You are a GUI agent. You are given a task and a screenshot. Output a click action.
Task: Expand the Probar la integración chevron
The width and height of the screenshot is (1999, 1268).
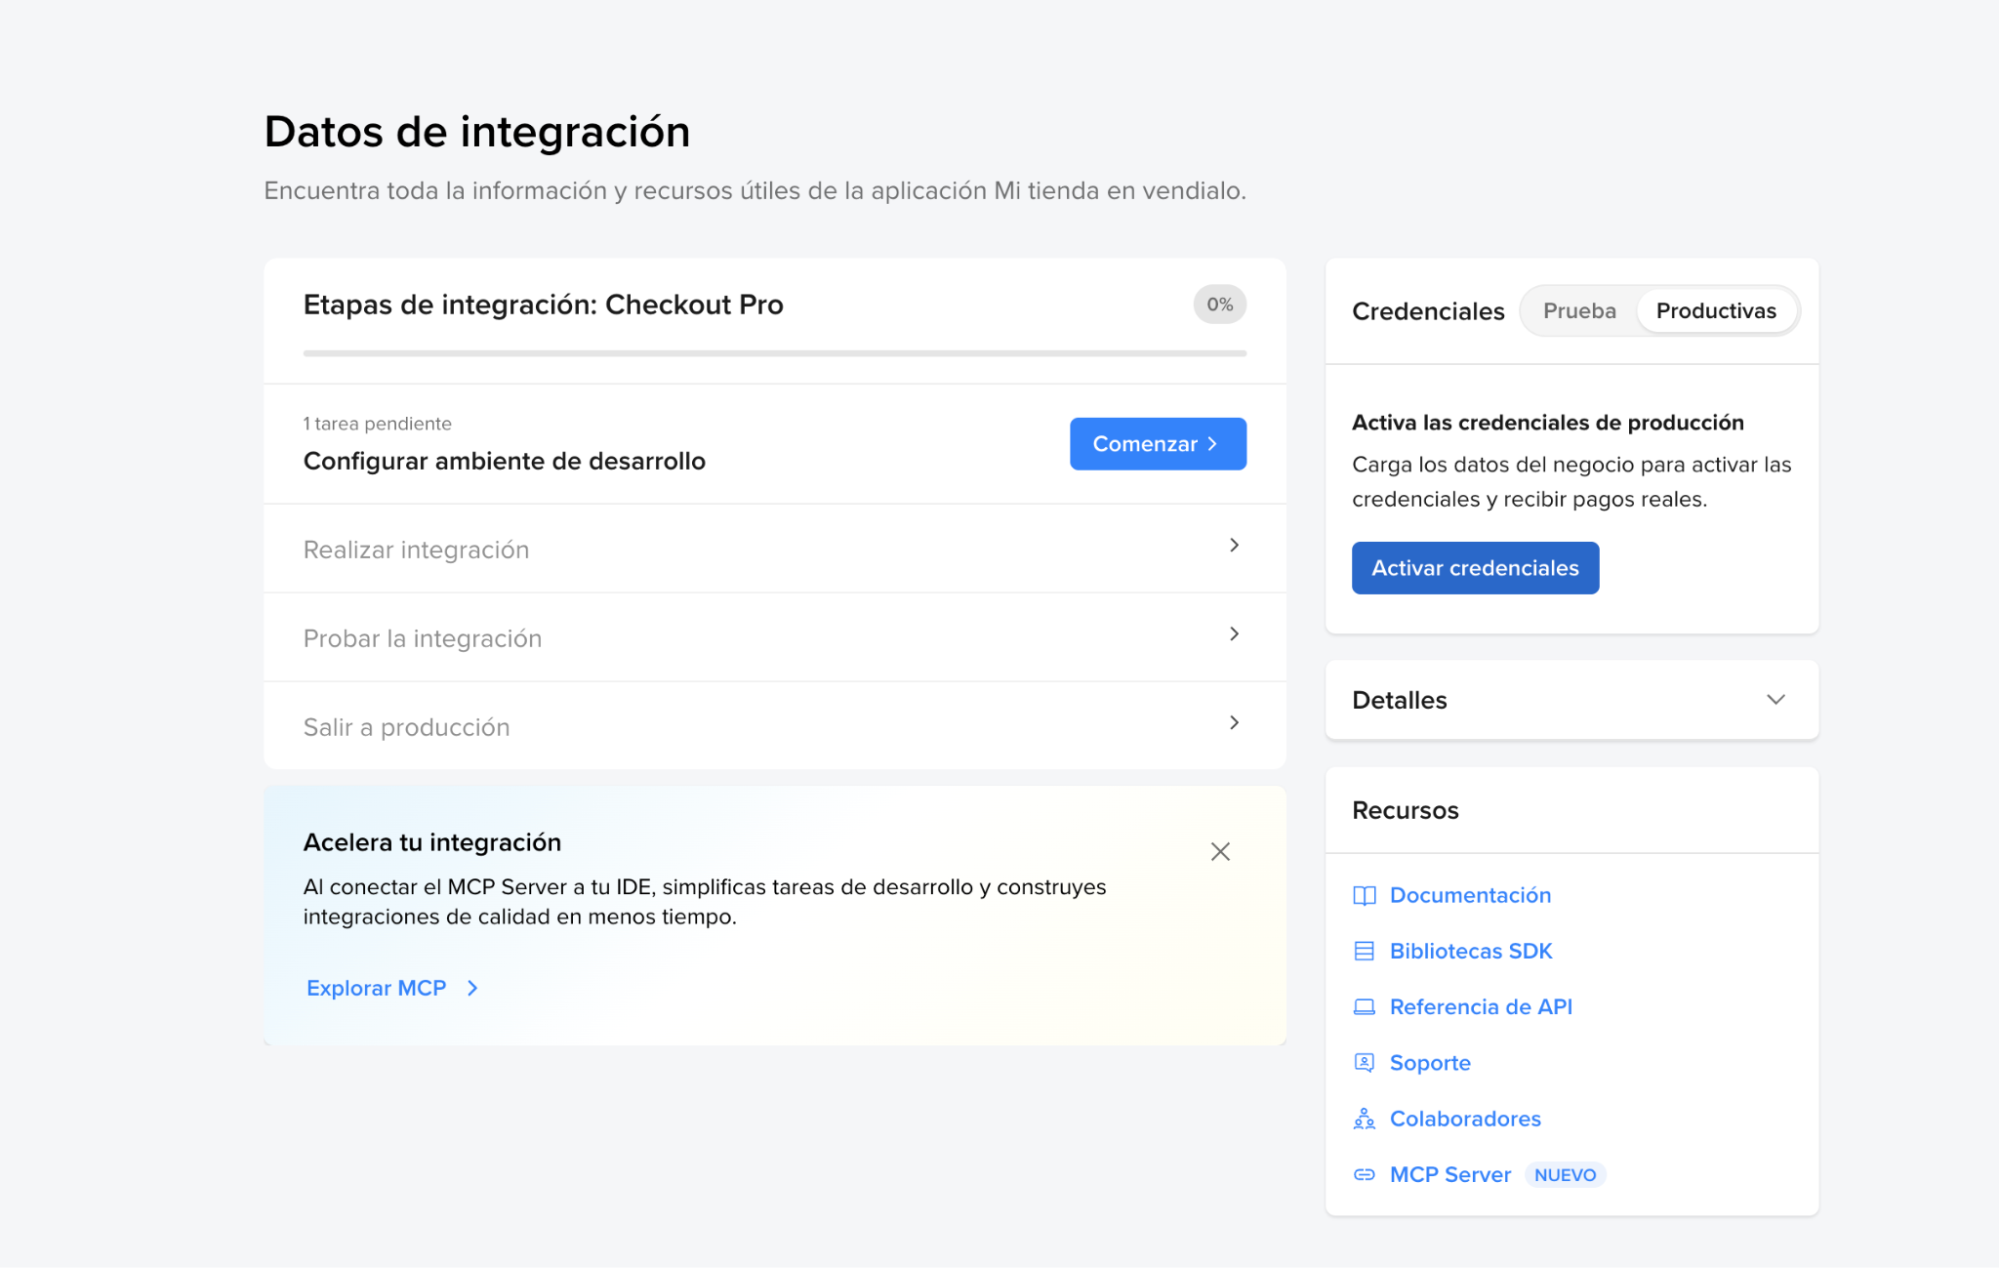pos(1234,634)
